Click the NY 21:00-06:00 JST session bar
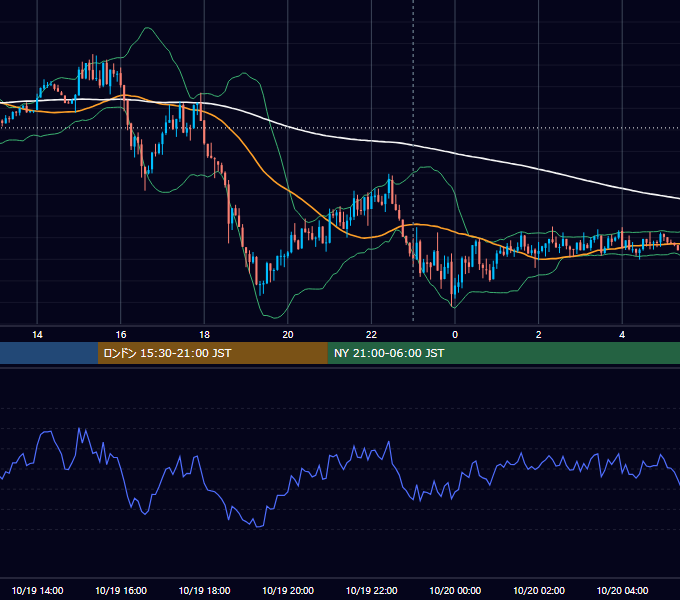 [503, 353]
